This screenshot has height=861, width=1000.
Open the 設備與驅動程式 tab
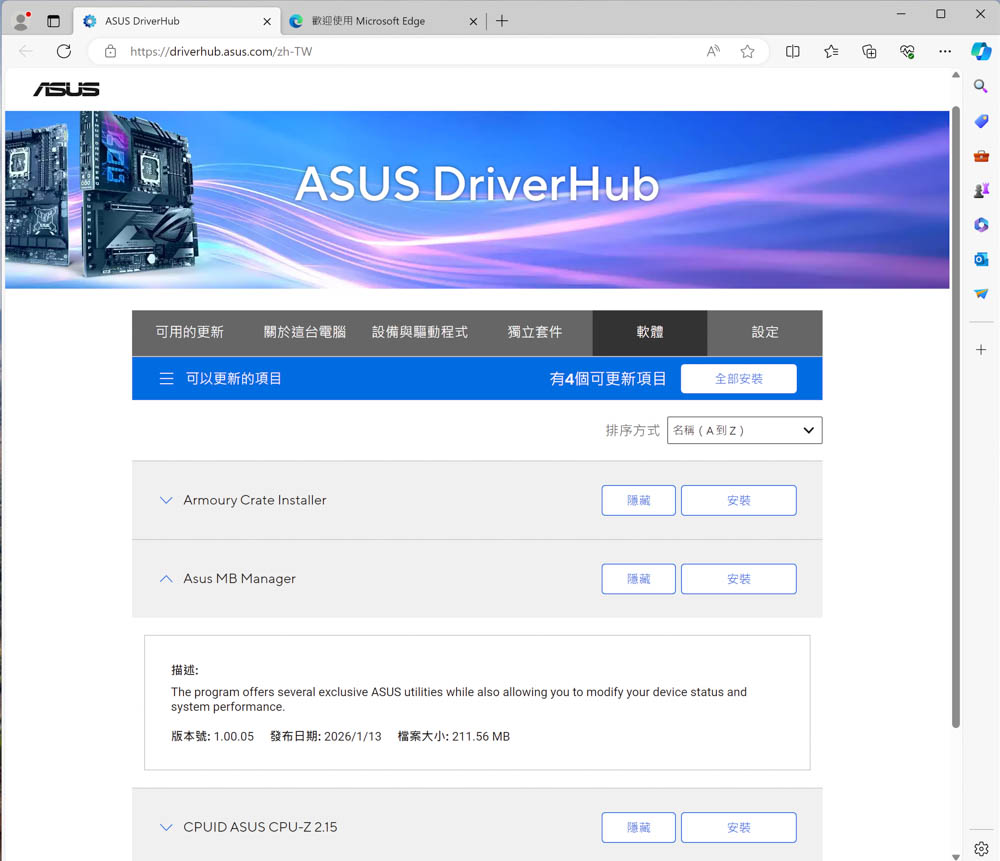coord(420,332)
